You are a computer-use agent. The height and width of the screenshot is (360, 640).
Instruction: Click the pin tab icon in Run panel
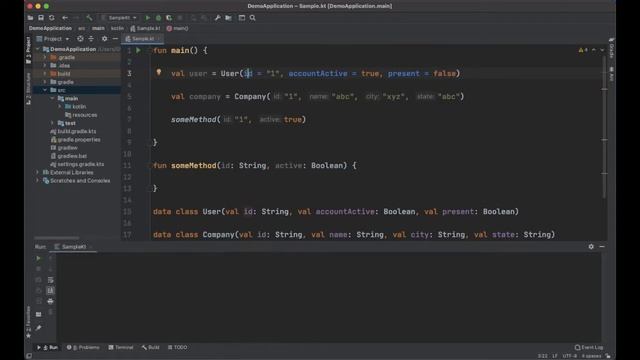tap(38, 328)
